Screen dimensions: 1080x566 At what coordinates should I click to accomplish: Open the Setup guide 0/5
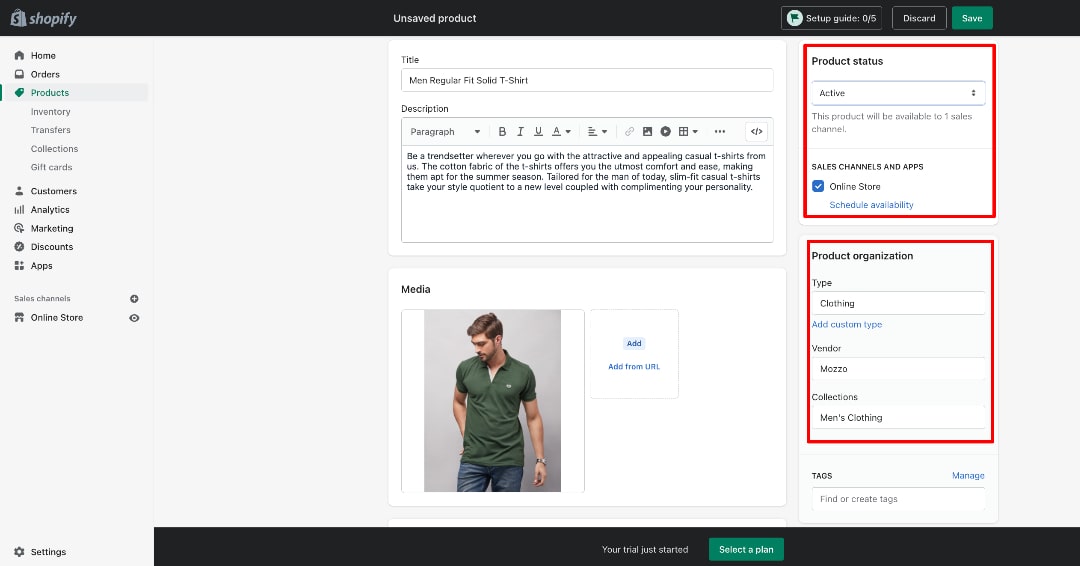click(x=832, y=18)
